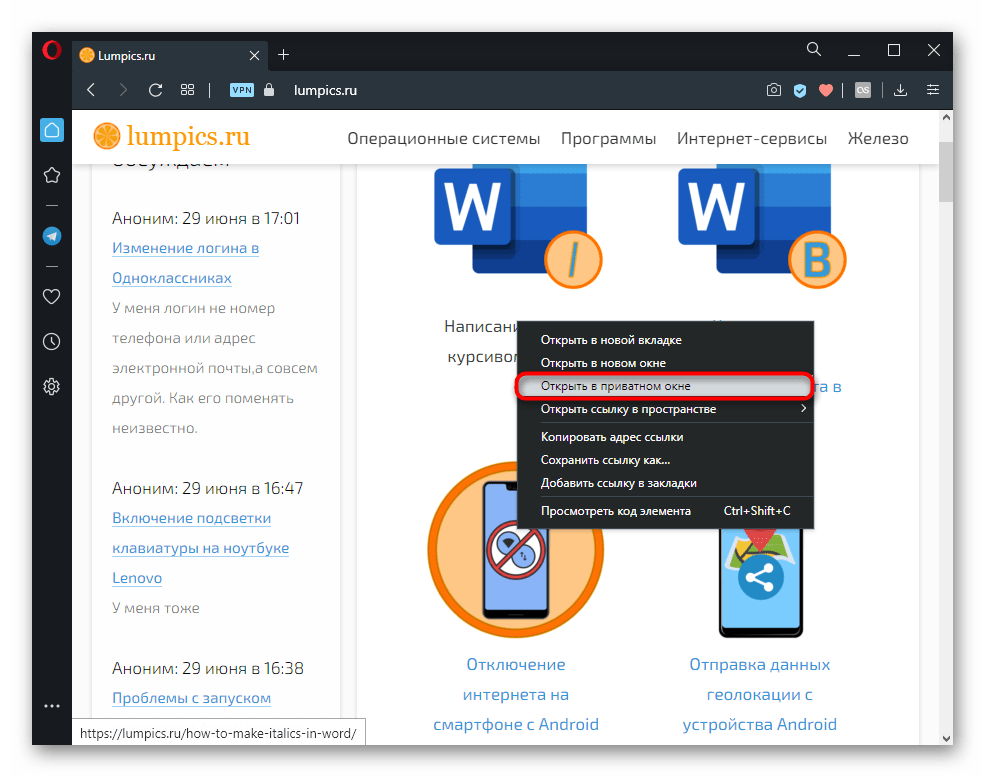The image size is (985, 777).
Task: Open sidebar settings gear icon
Action: [x=52, y=386]
